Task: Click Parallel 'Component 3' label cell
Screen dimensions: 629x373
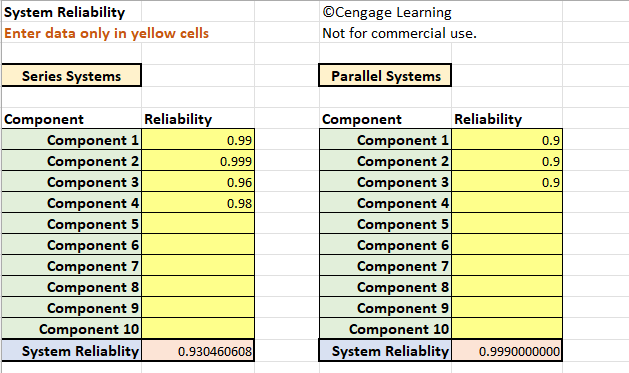Action: [385, 182]
